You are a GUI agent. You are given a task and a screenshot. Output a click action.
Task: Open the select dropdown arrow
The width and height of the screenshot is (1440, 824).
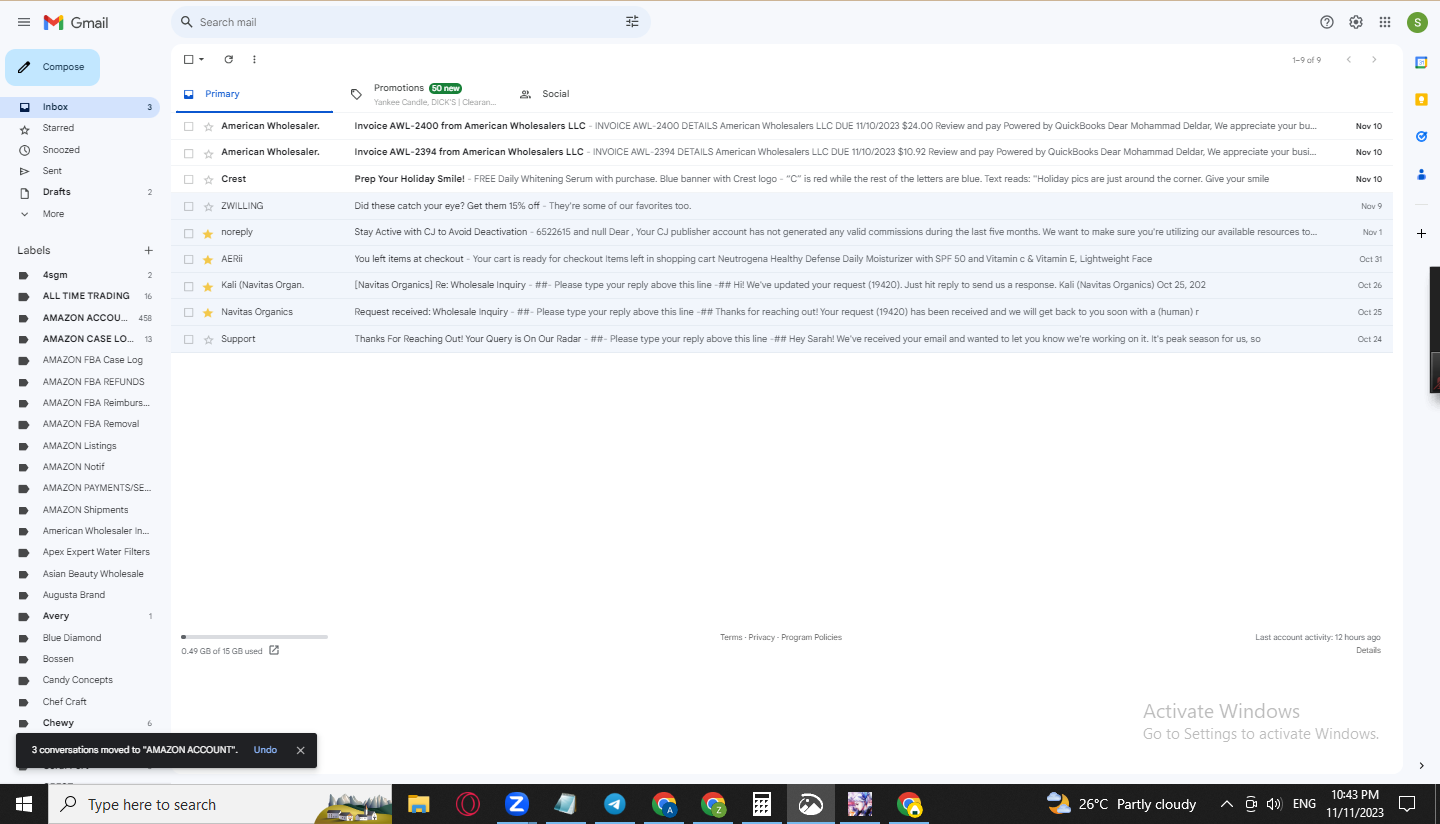pyautogui.click(x=202, y=60)
